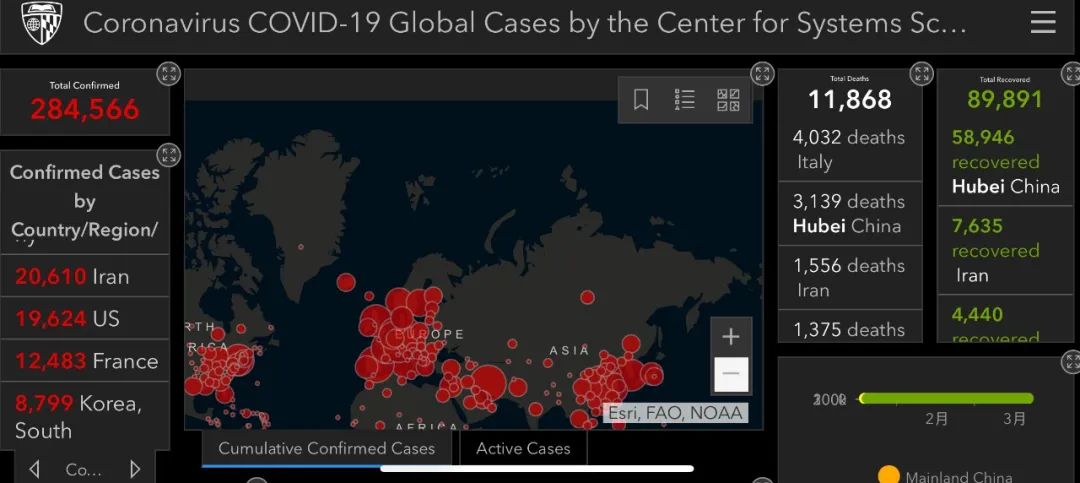Select the 1,375 deaths entry
Viewport: 1080px width, 483px height.
point(850,327)
